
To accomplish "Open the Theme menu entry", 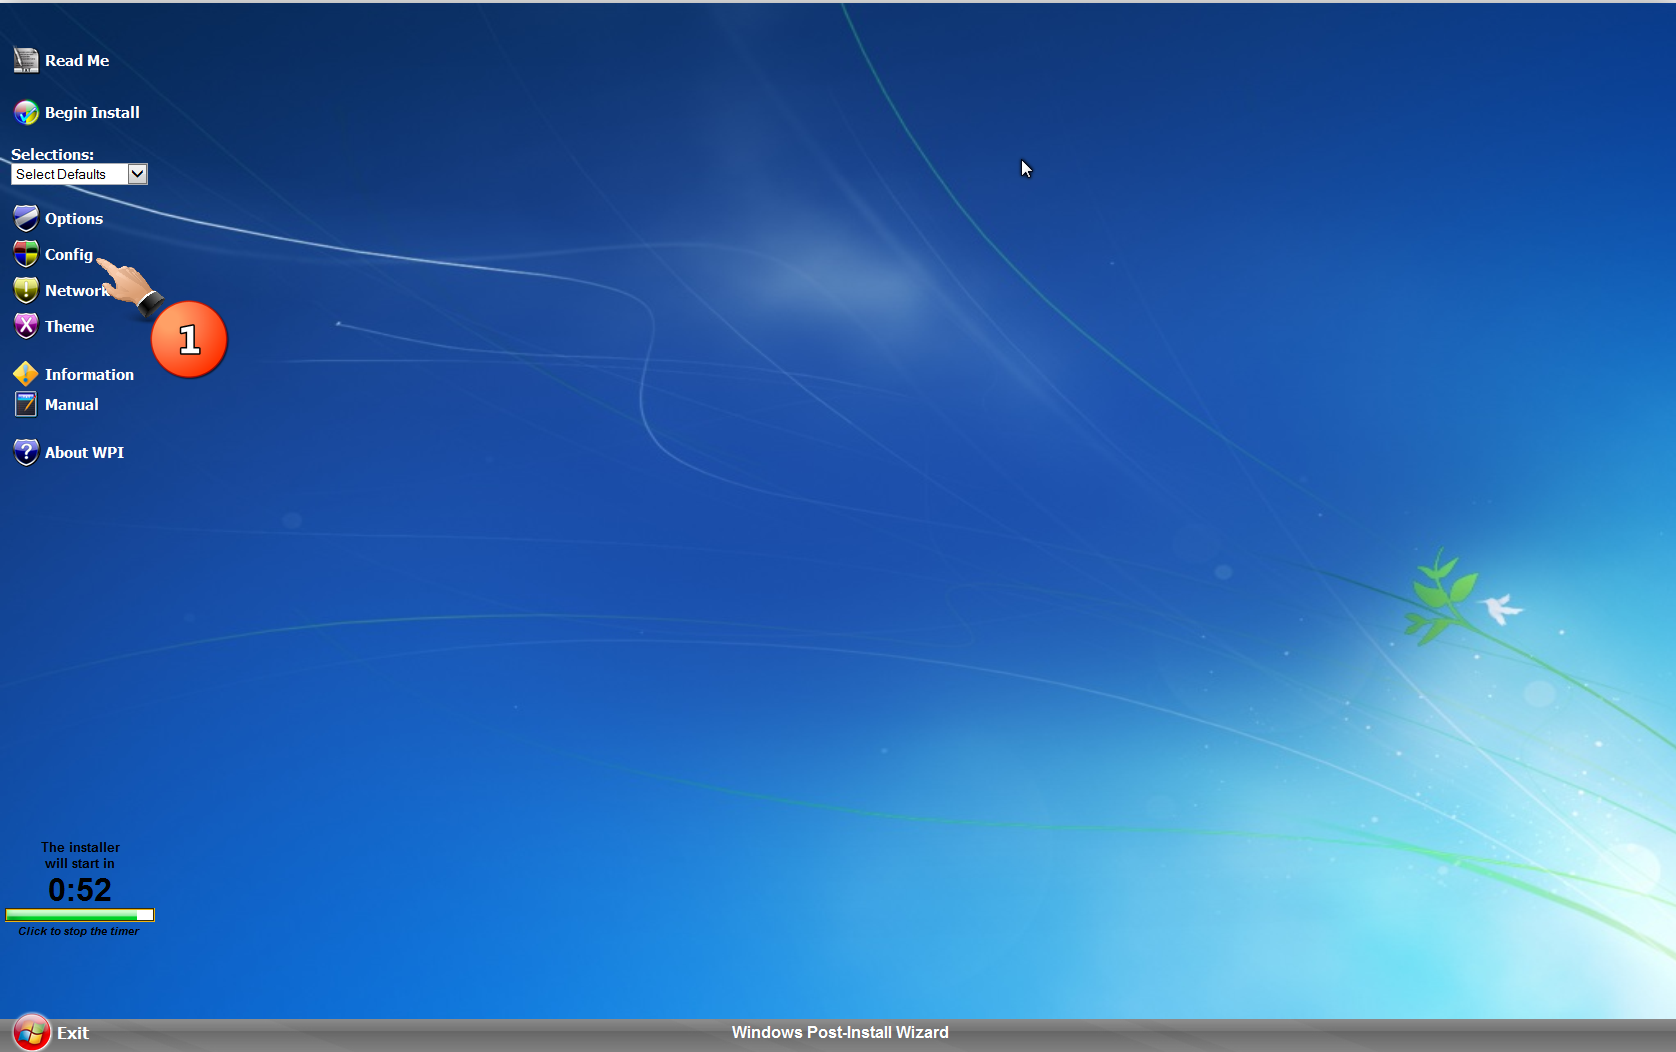I will pos(70,326).
